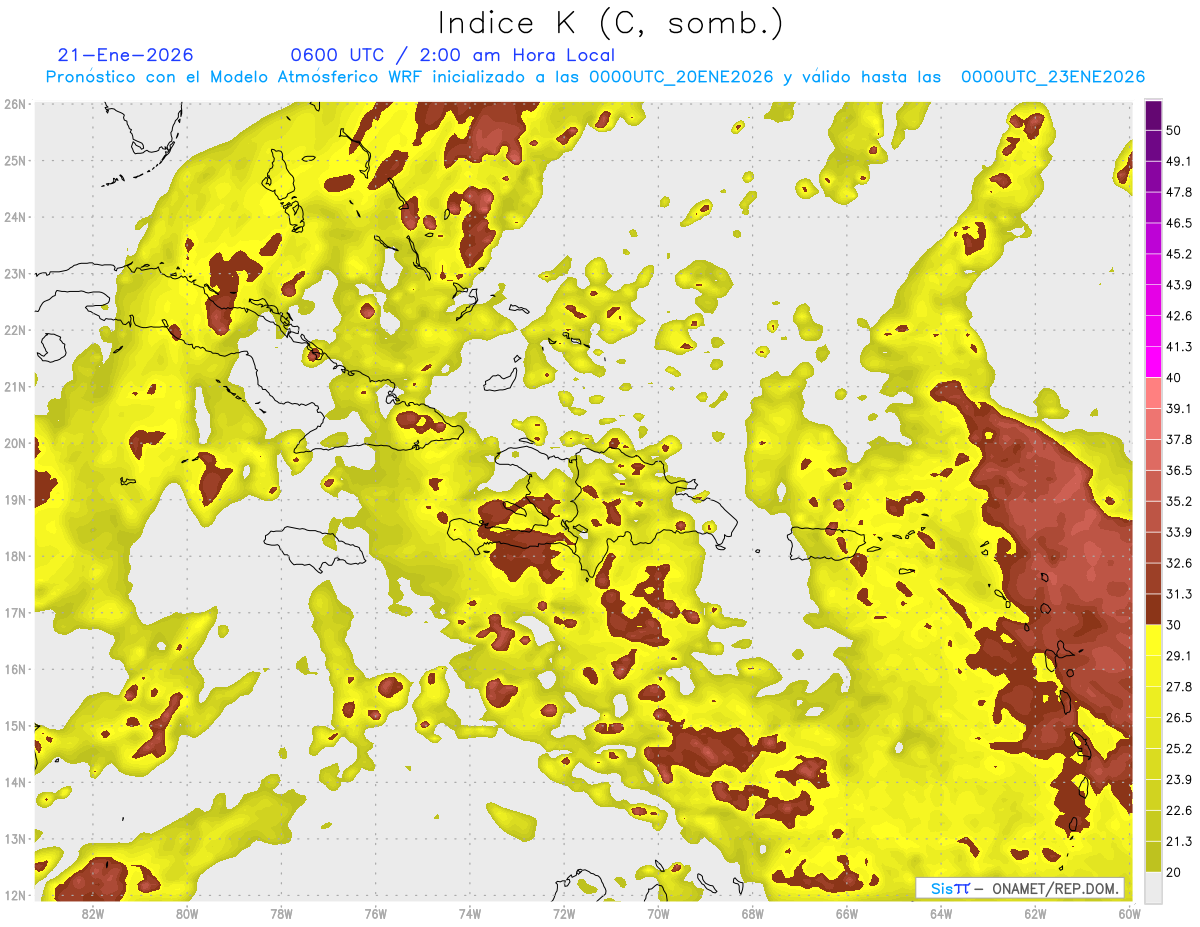This screenshot has width=1200, height=927.
Task: Click "0600 UTC / 2:00 am Hora Local"
Action: point(453,55)
